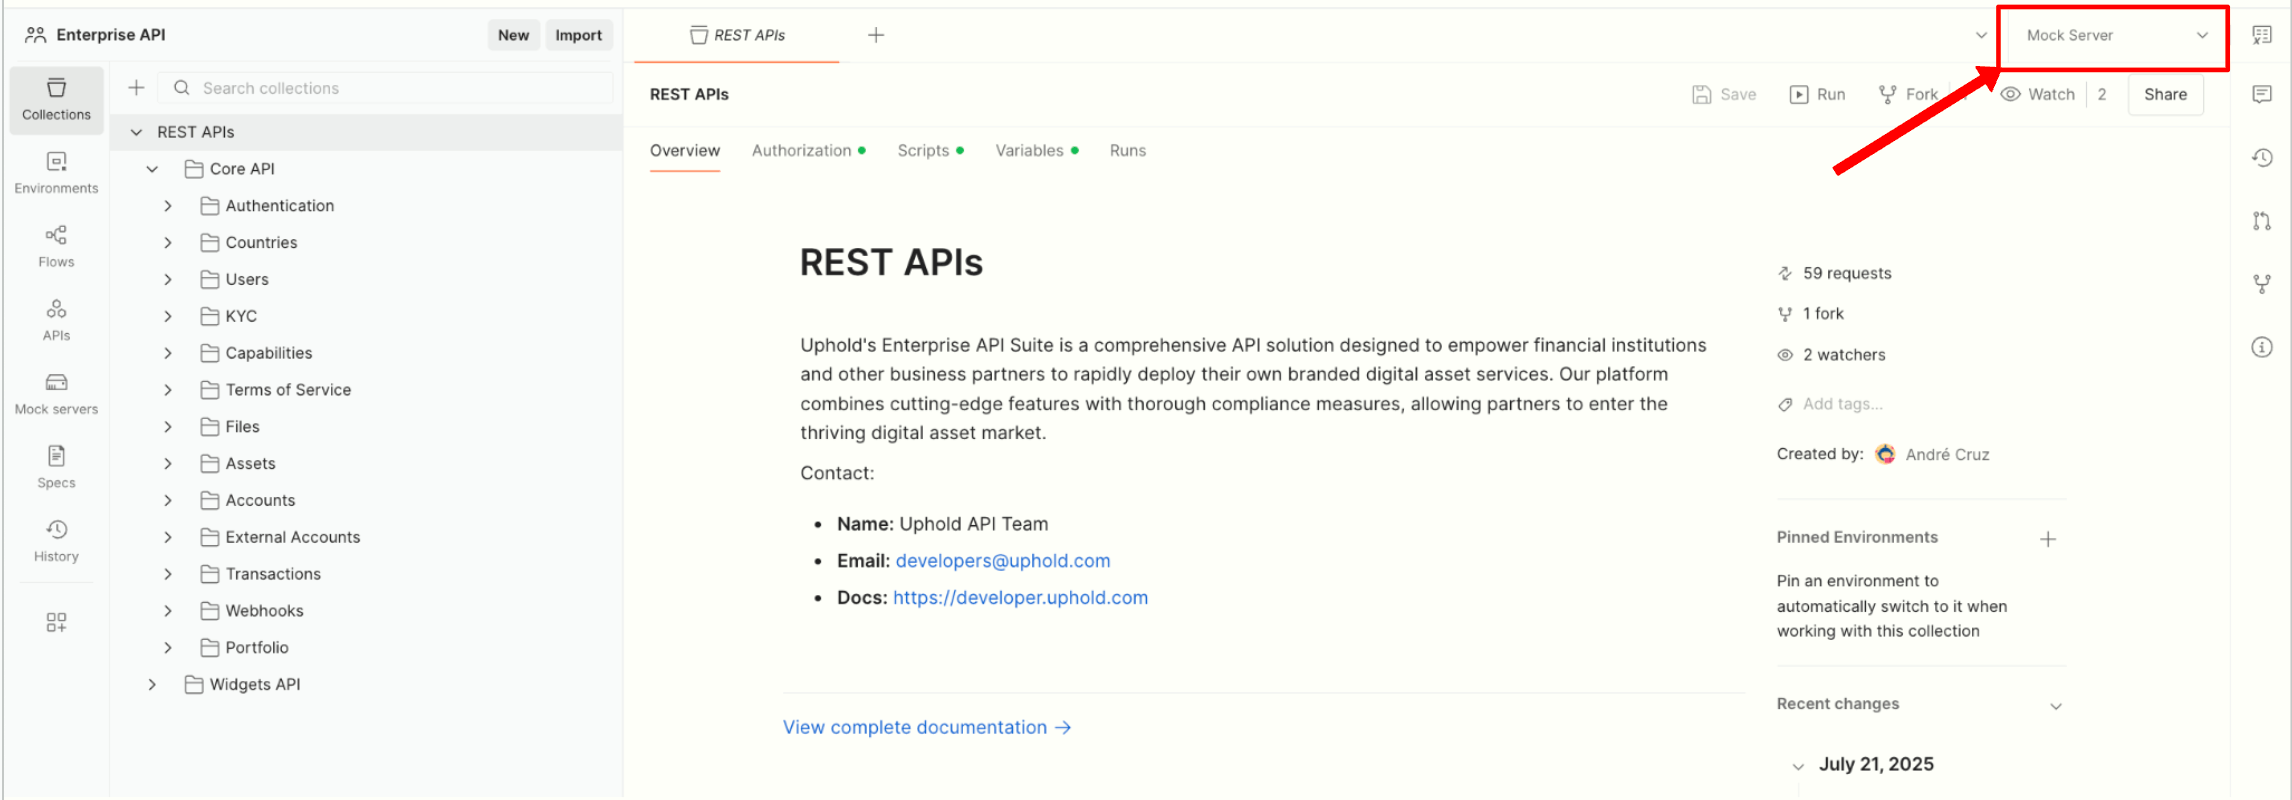2292x800 pixels.
Task: Open the tabs overflow chevron dropdown
Action: click(1981, 35)
